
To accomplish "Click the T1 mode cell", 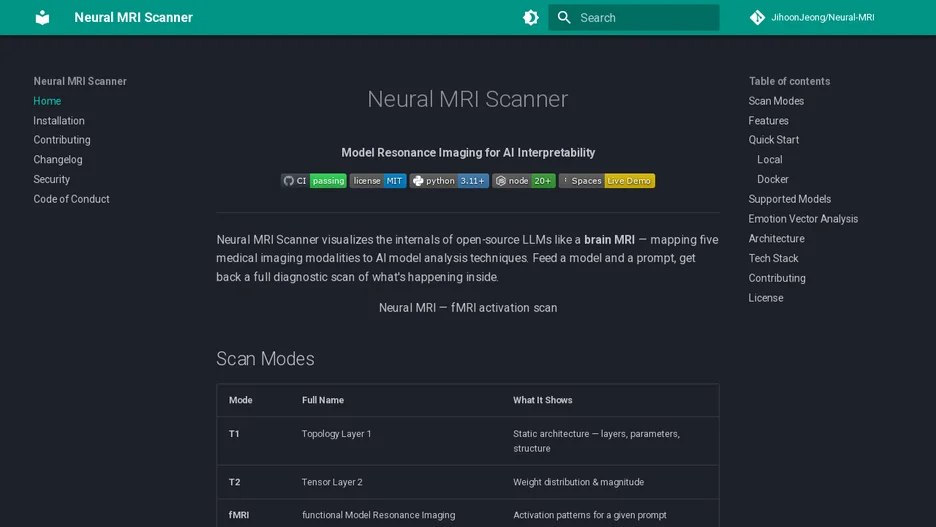I will (x=234, y=434).
